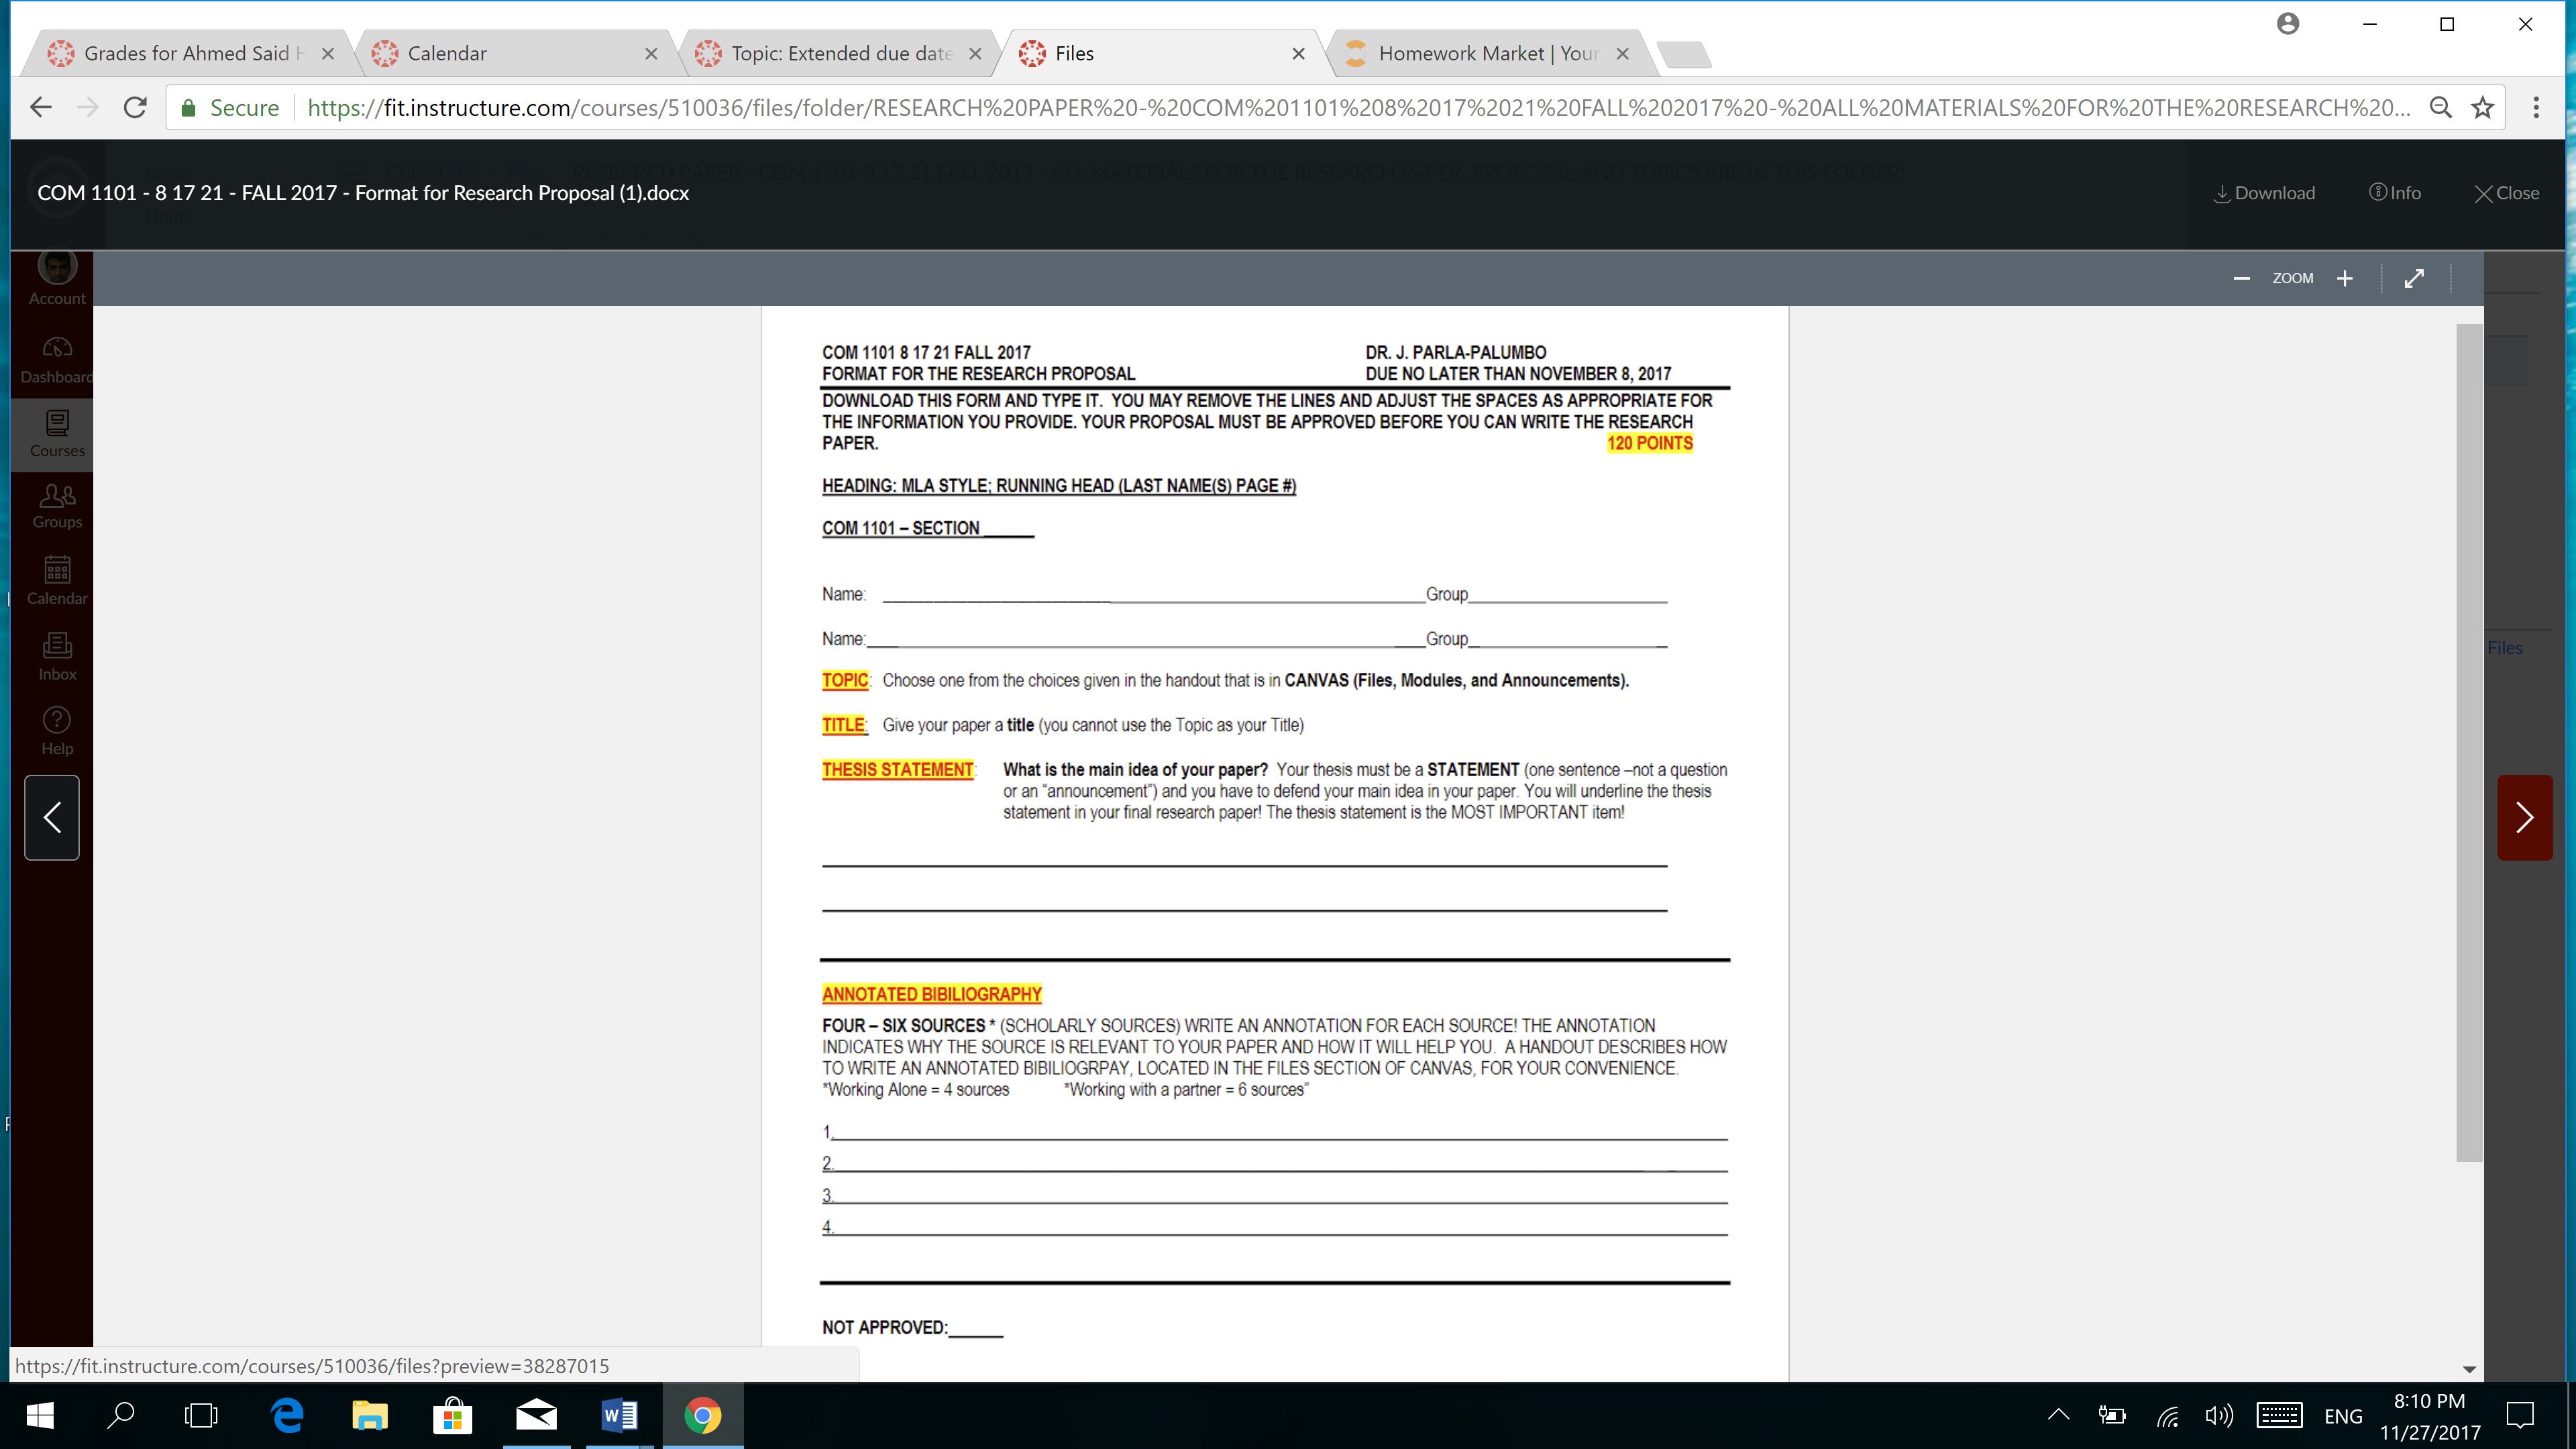
Task: Open the browser zoom magnifier icon
Action: [2440, 107]
